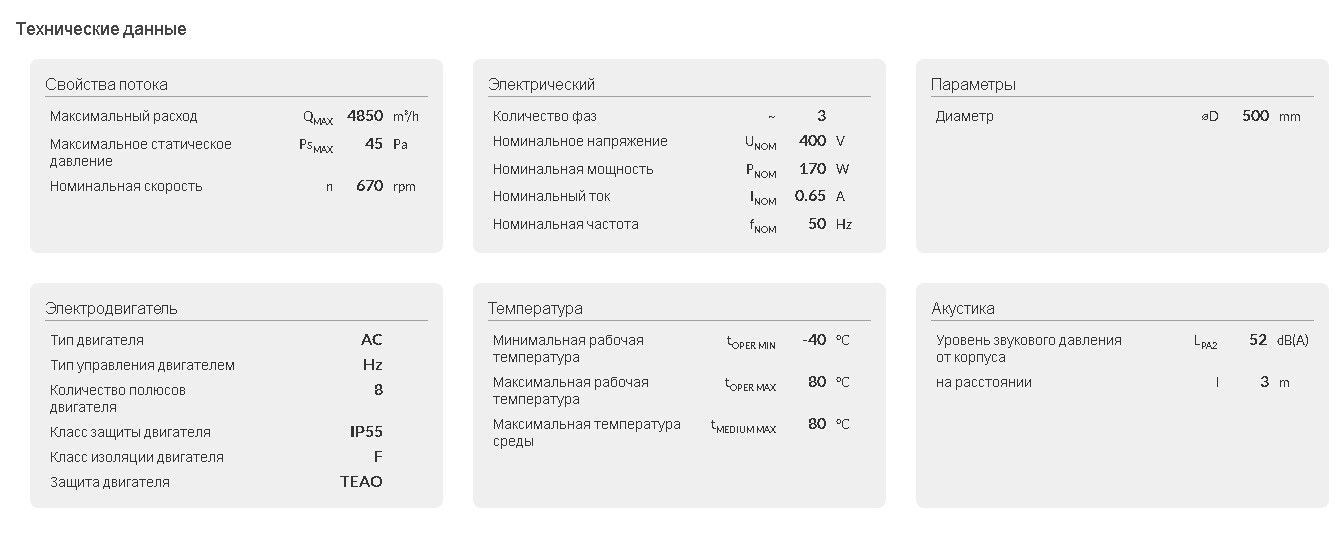Screen dimensions: 1344x535
Task: Click the Диаметр 500 value
Action: [x=1256, y=116]
